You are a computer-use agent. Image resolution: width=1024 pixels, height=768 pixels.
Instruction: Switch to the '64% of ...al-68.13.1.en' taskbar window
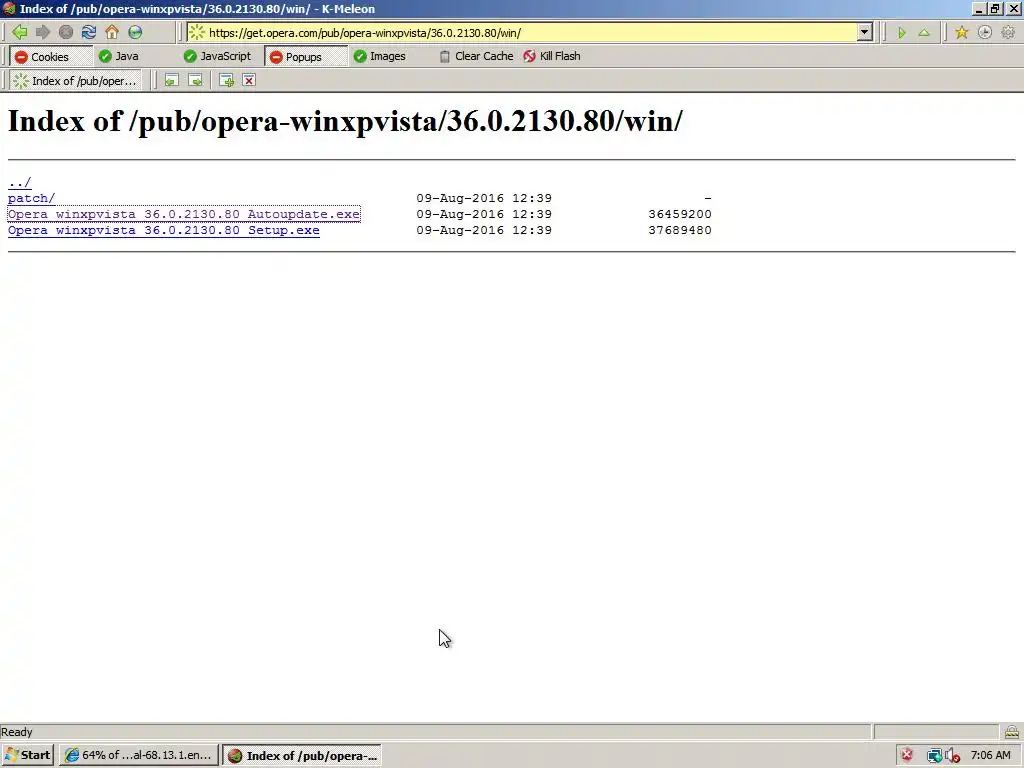coord(138,756)
